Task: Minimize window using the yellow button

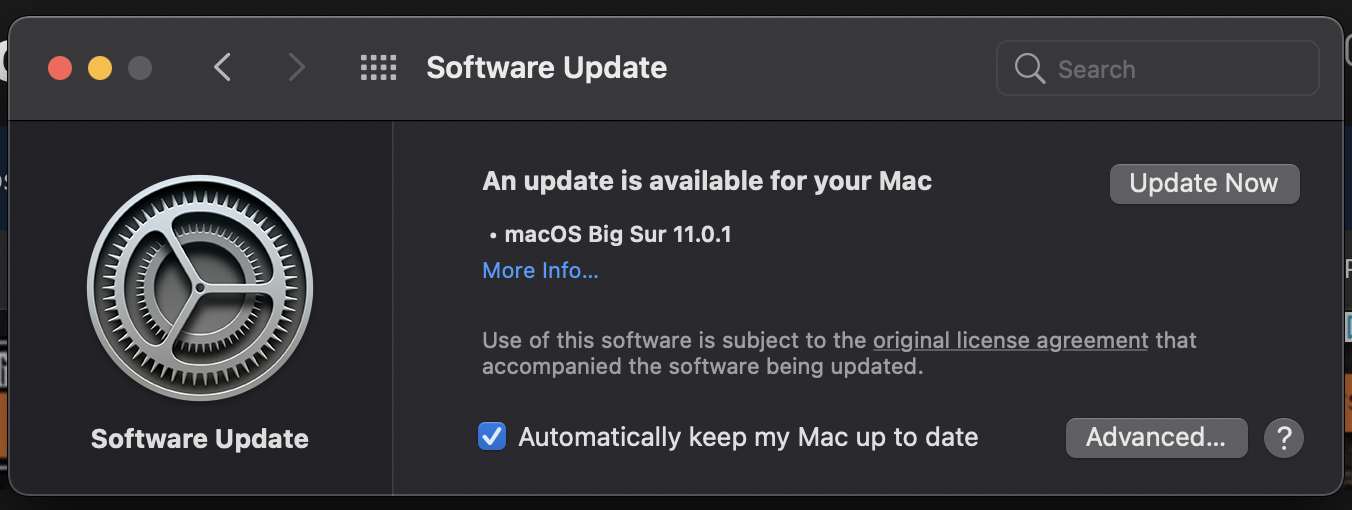Action: click(x=100, y=68)
